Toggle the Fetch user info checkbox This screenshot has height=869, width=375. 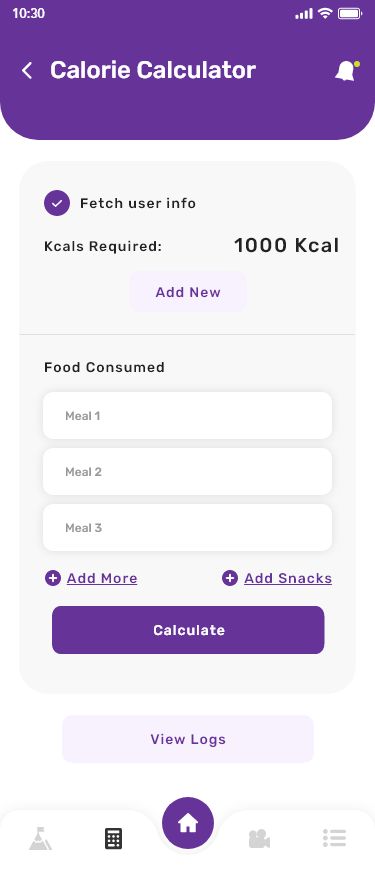pyautogui.click(x=57, y=203)
